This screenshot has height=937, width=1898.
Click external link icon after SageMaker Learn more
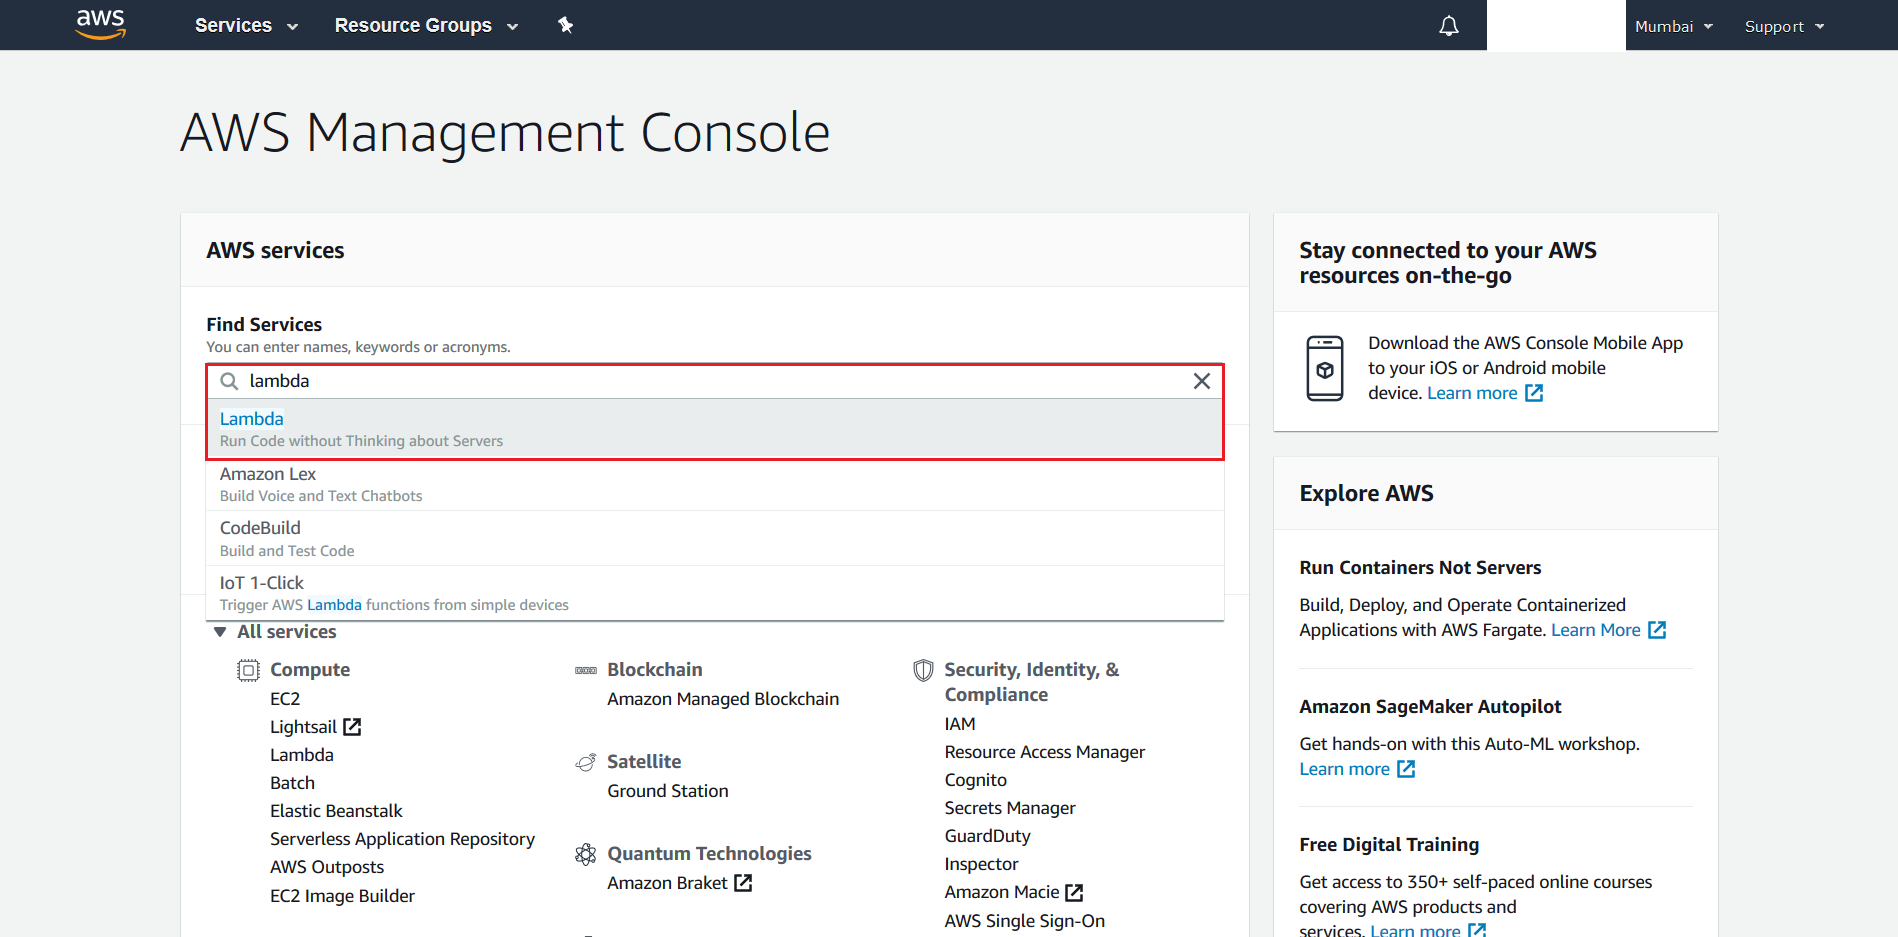tap(1406, 769)
